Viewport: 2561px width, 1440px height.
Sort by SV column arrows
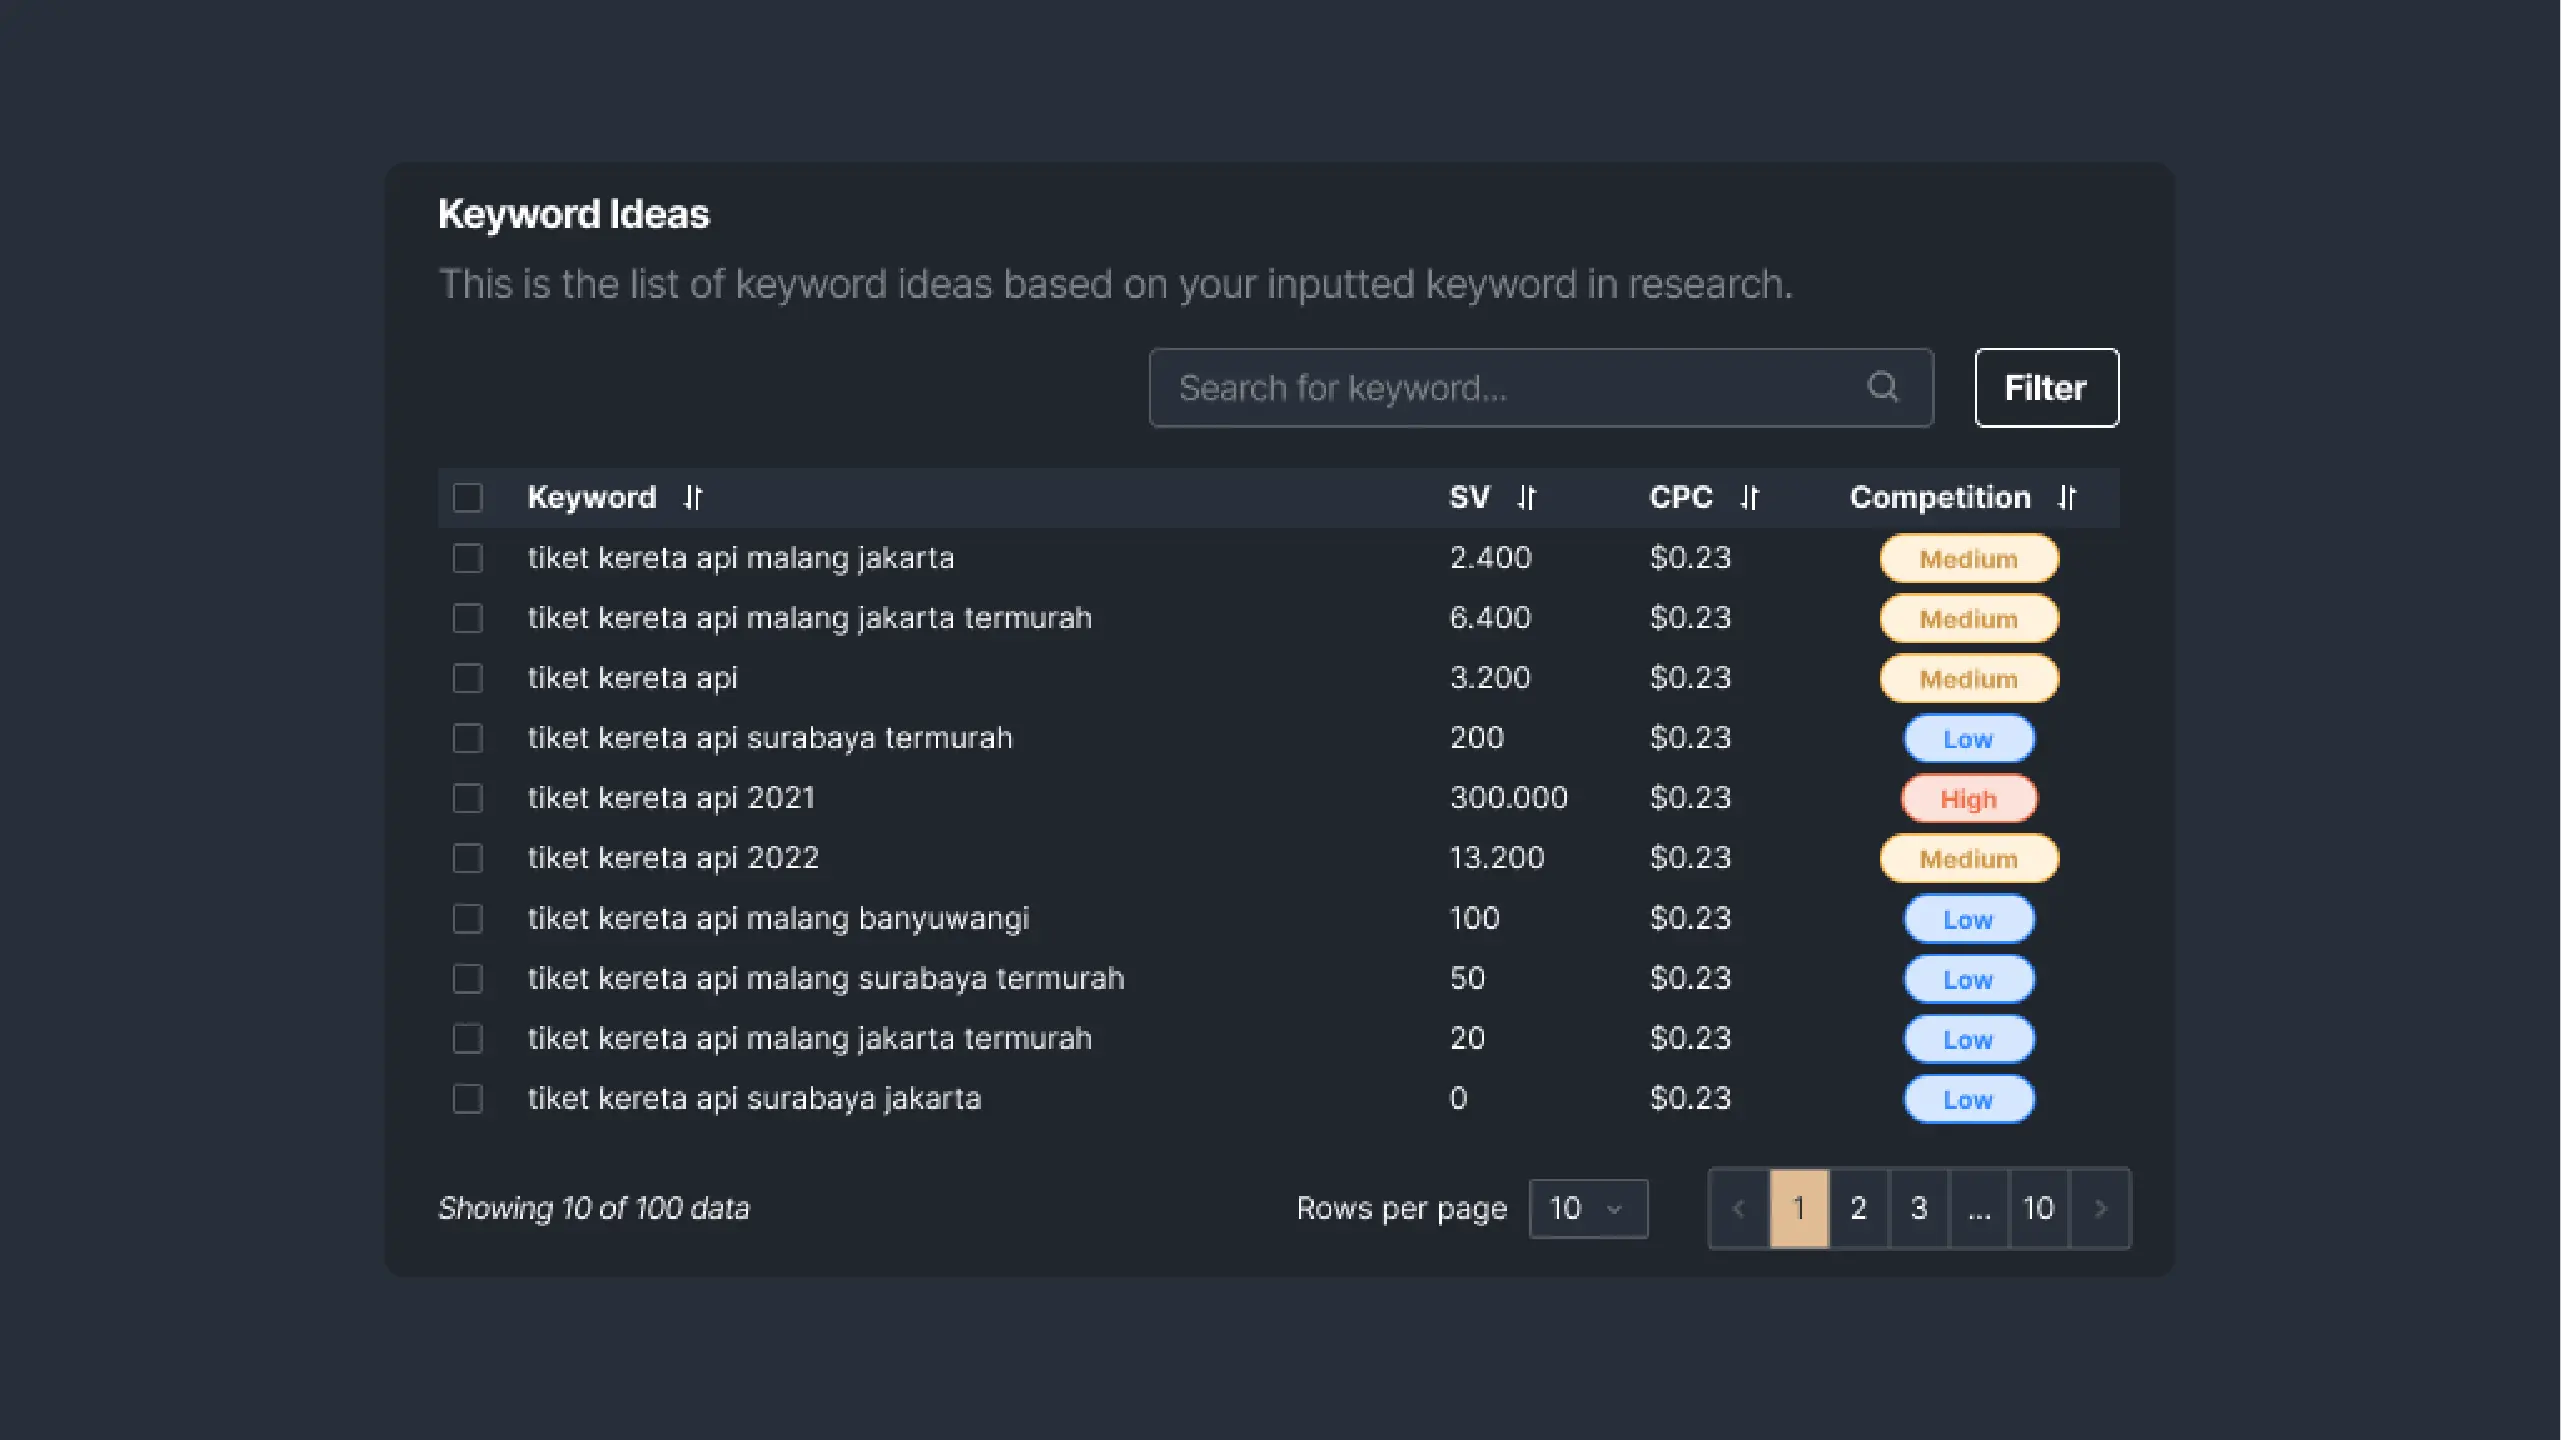tap(1526, 497)
